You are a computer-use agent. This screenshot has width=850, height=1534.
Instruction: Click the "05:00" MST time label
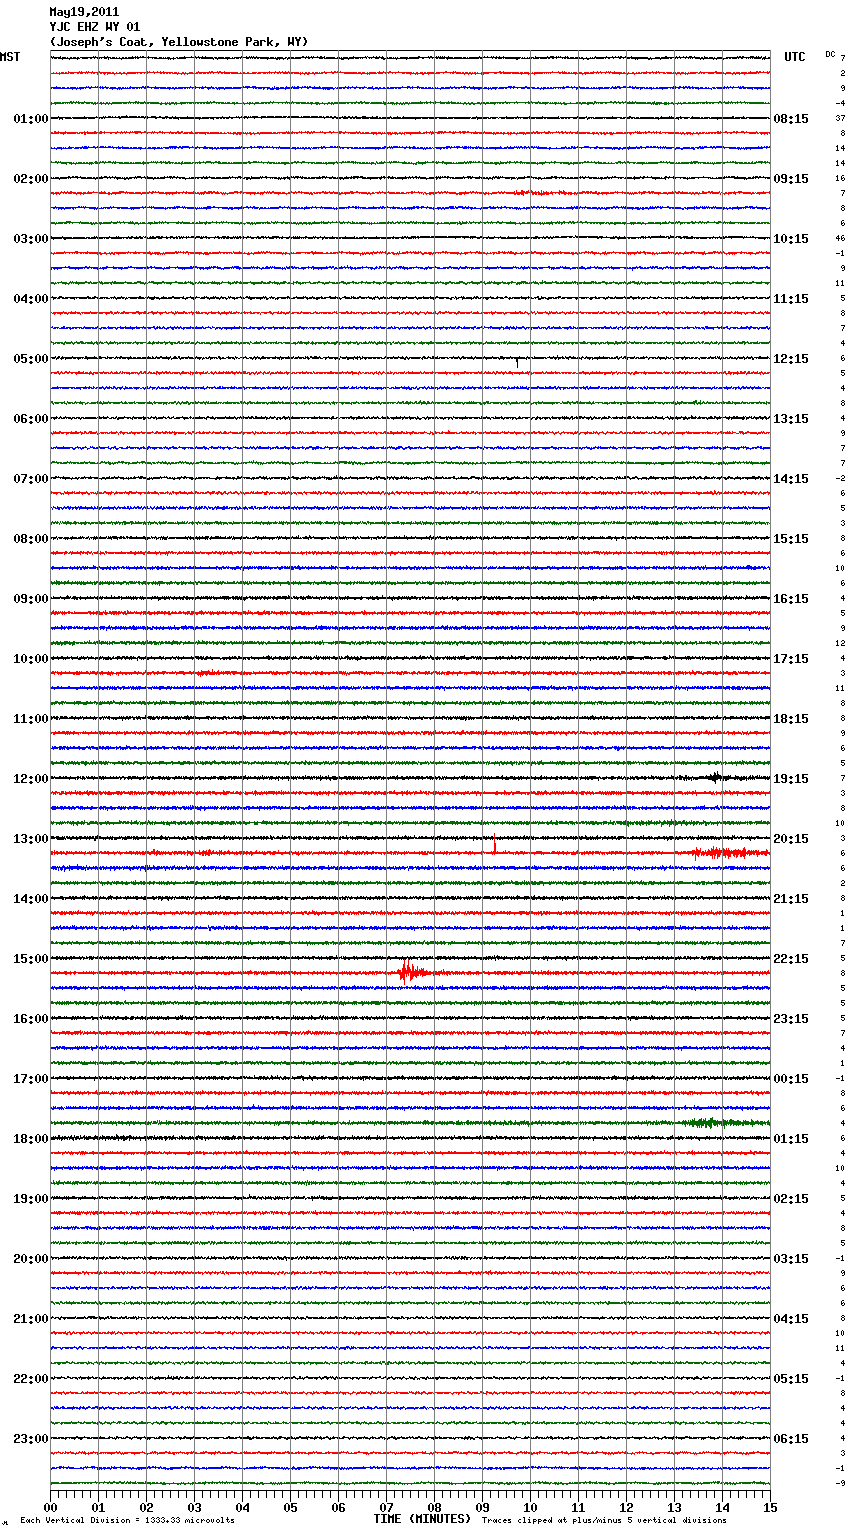point(31,359)
